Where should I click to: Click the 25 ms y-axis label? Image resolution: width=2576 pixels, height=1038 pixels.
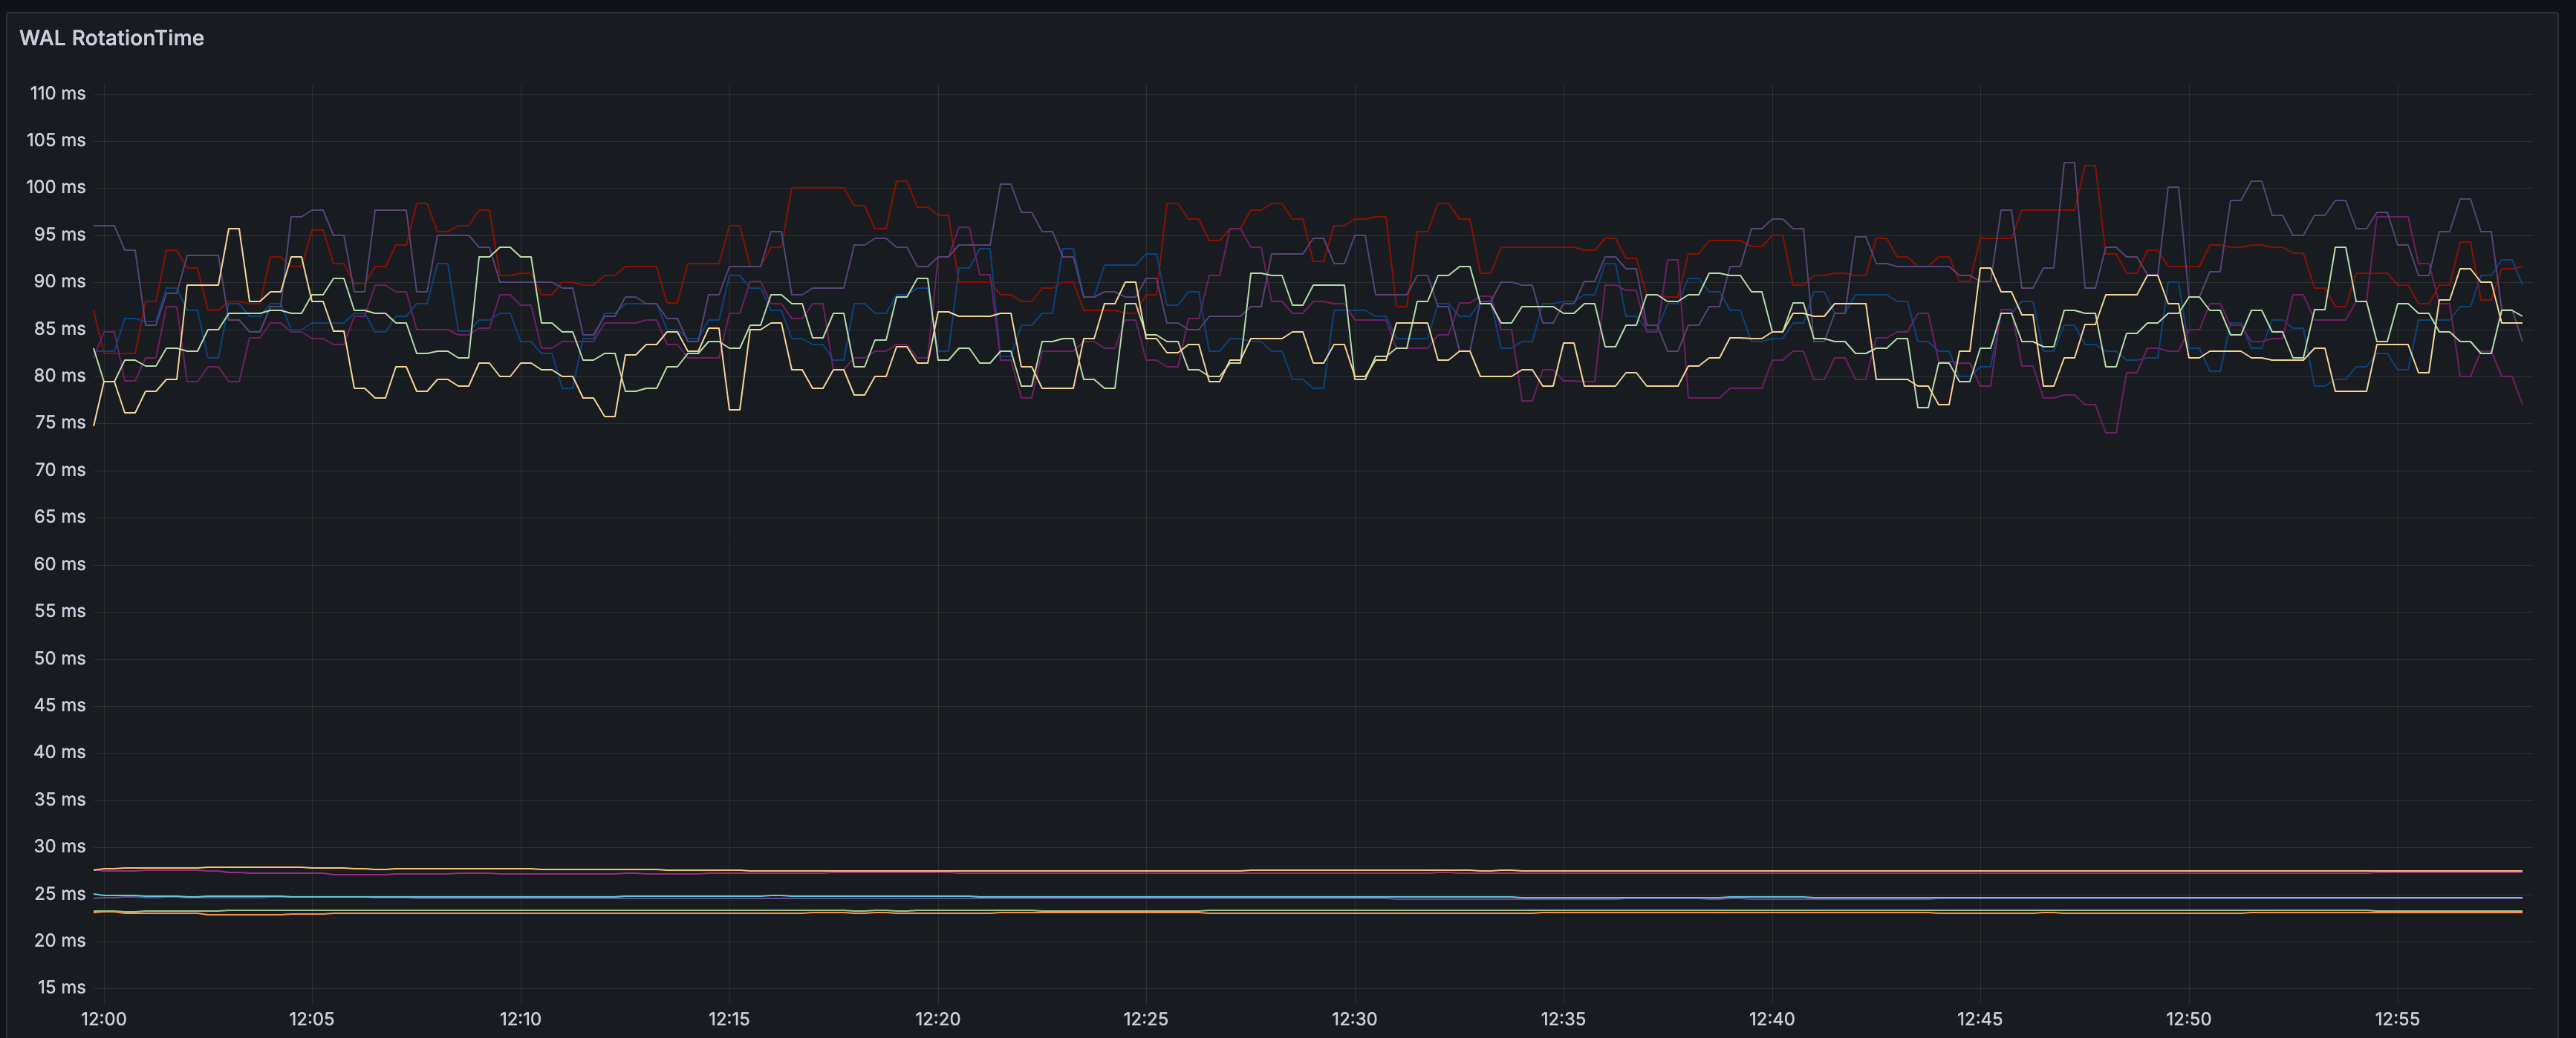59,893
